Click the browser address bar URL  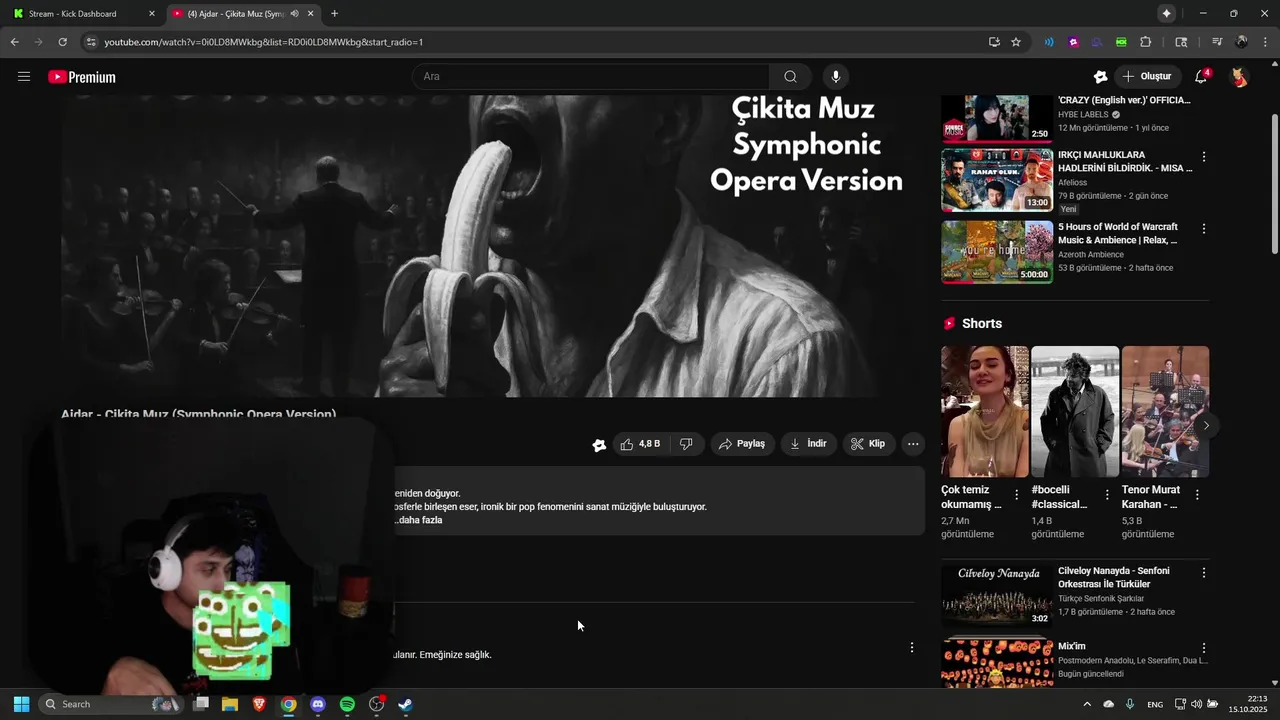[x=264, y=42]
